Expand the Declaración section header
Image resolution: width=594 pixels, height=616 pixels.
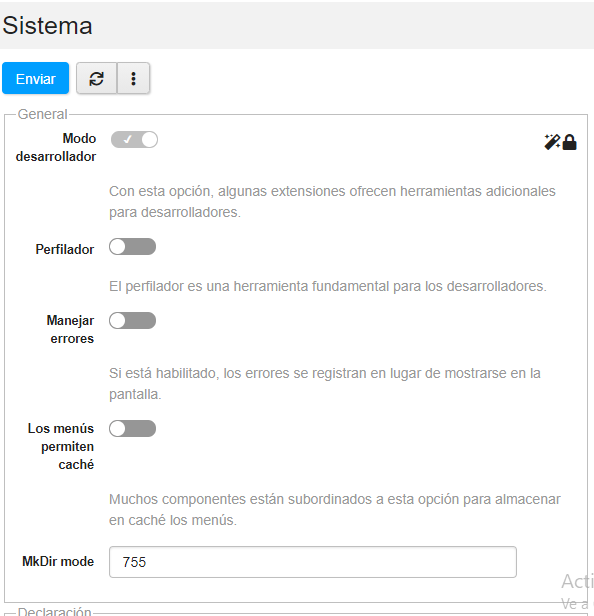(x=54, y=611)
